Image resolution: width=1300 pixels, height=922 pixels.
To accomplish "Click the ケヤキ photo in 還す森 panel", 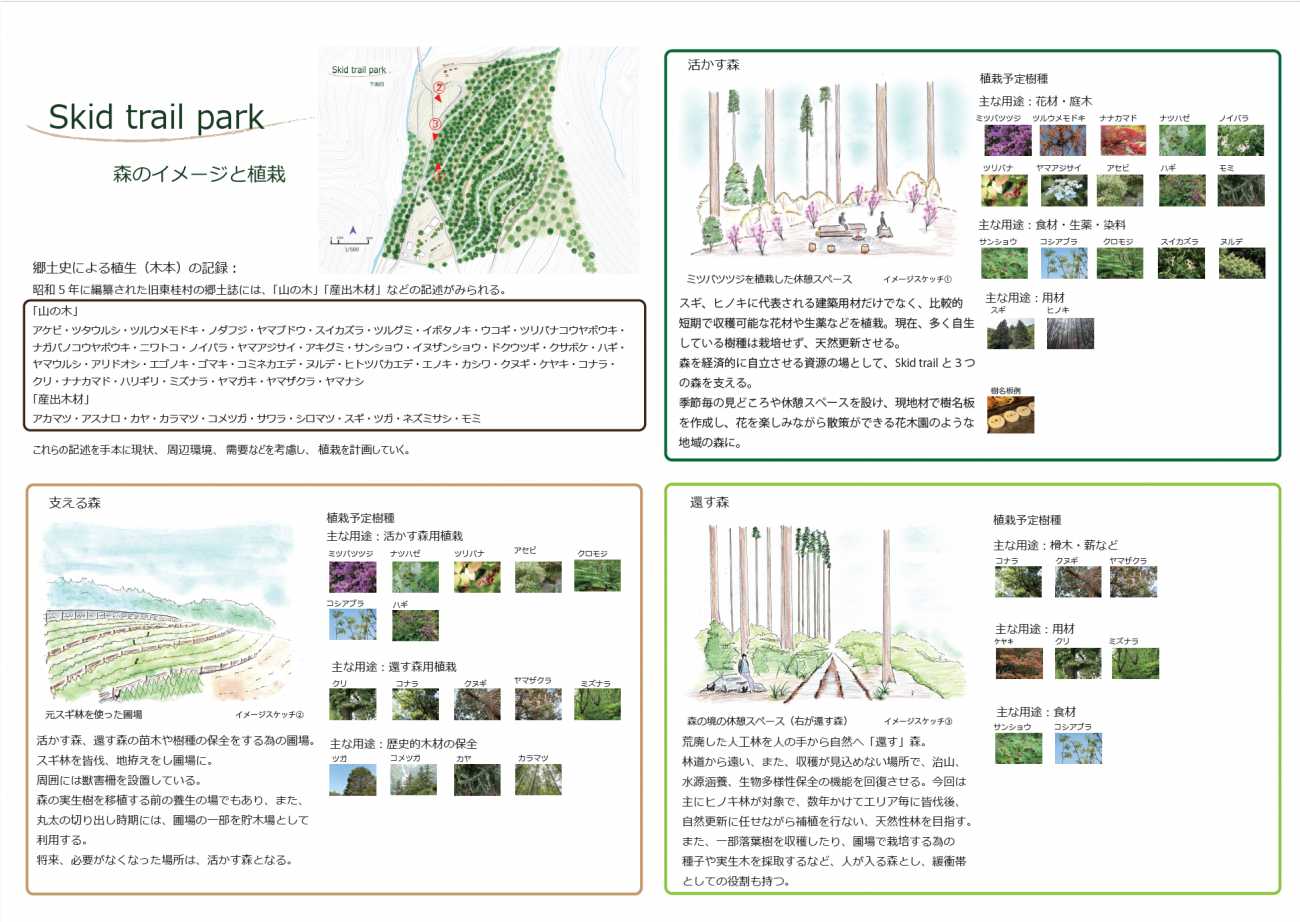I will click(1018, 663).
